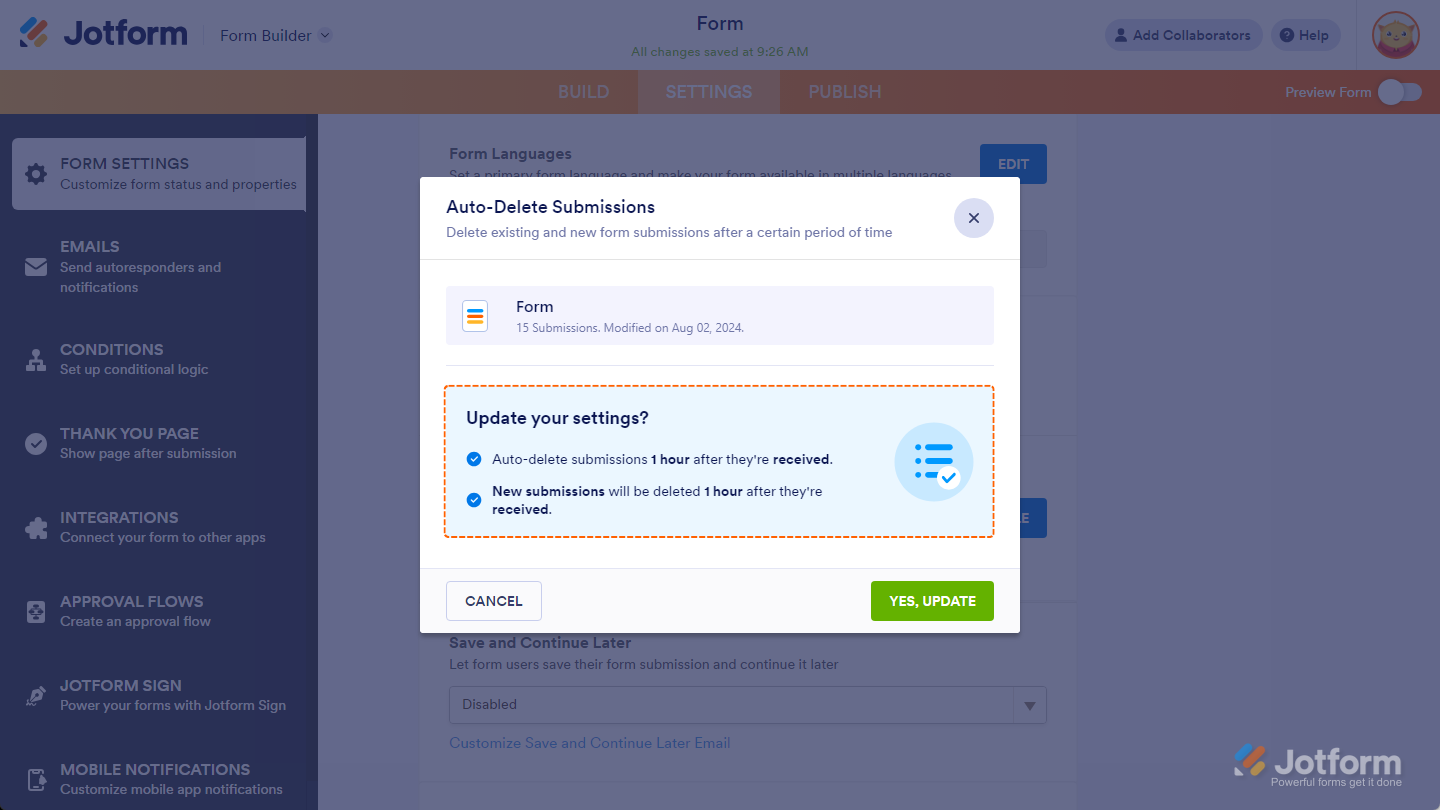
Task: Expand the disabled dropdown showing arrow button
Action: tap(1029, 704)
